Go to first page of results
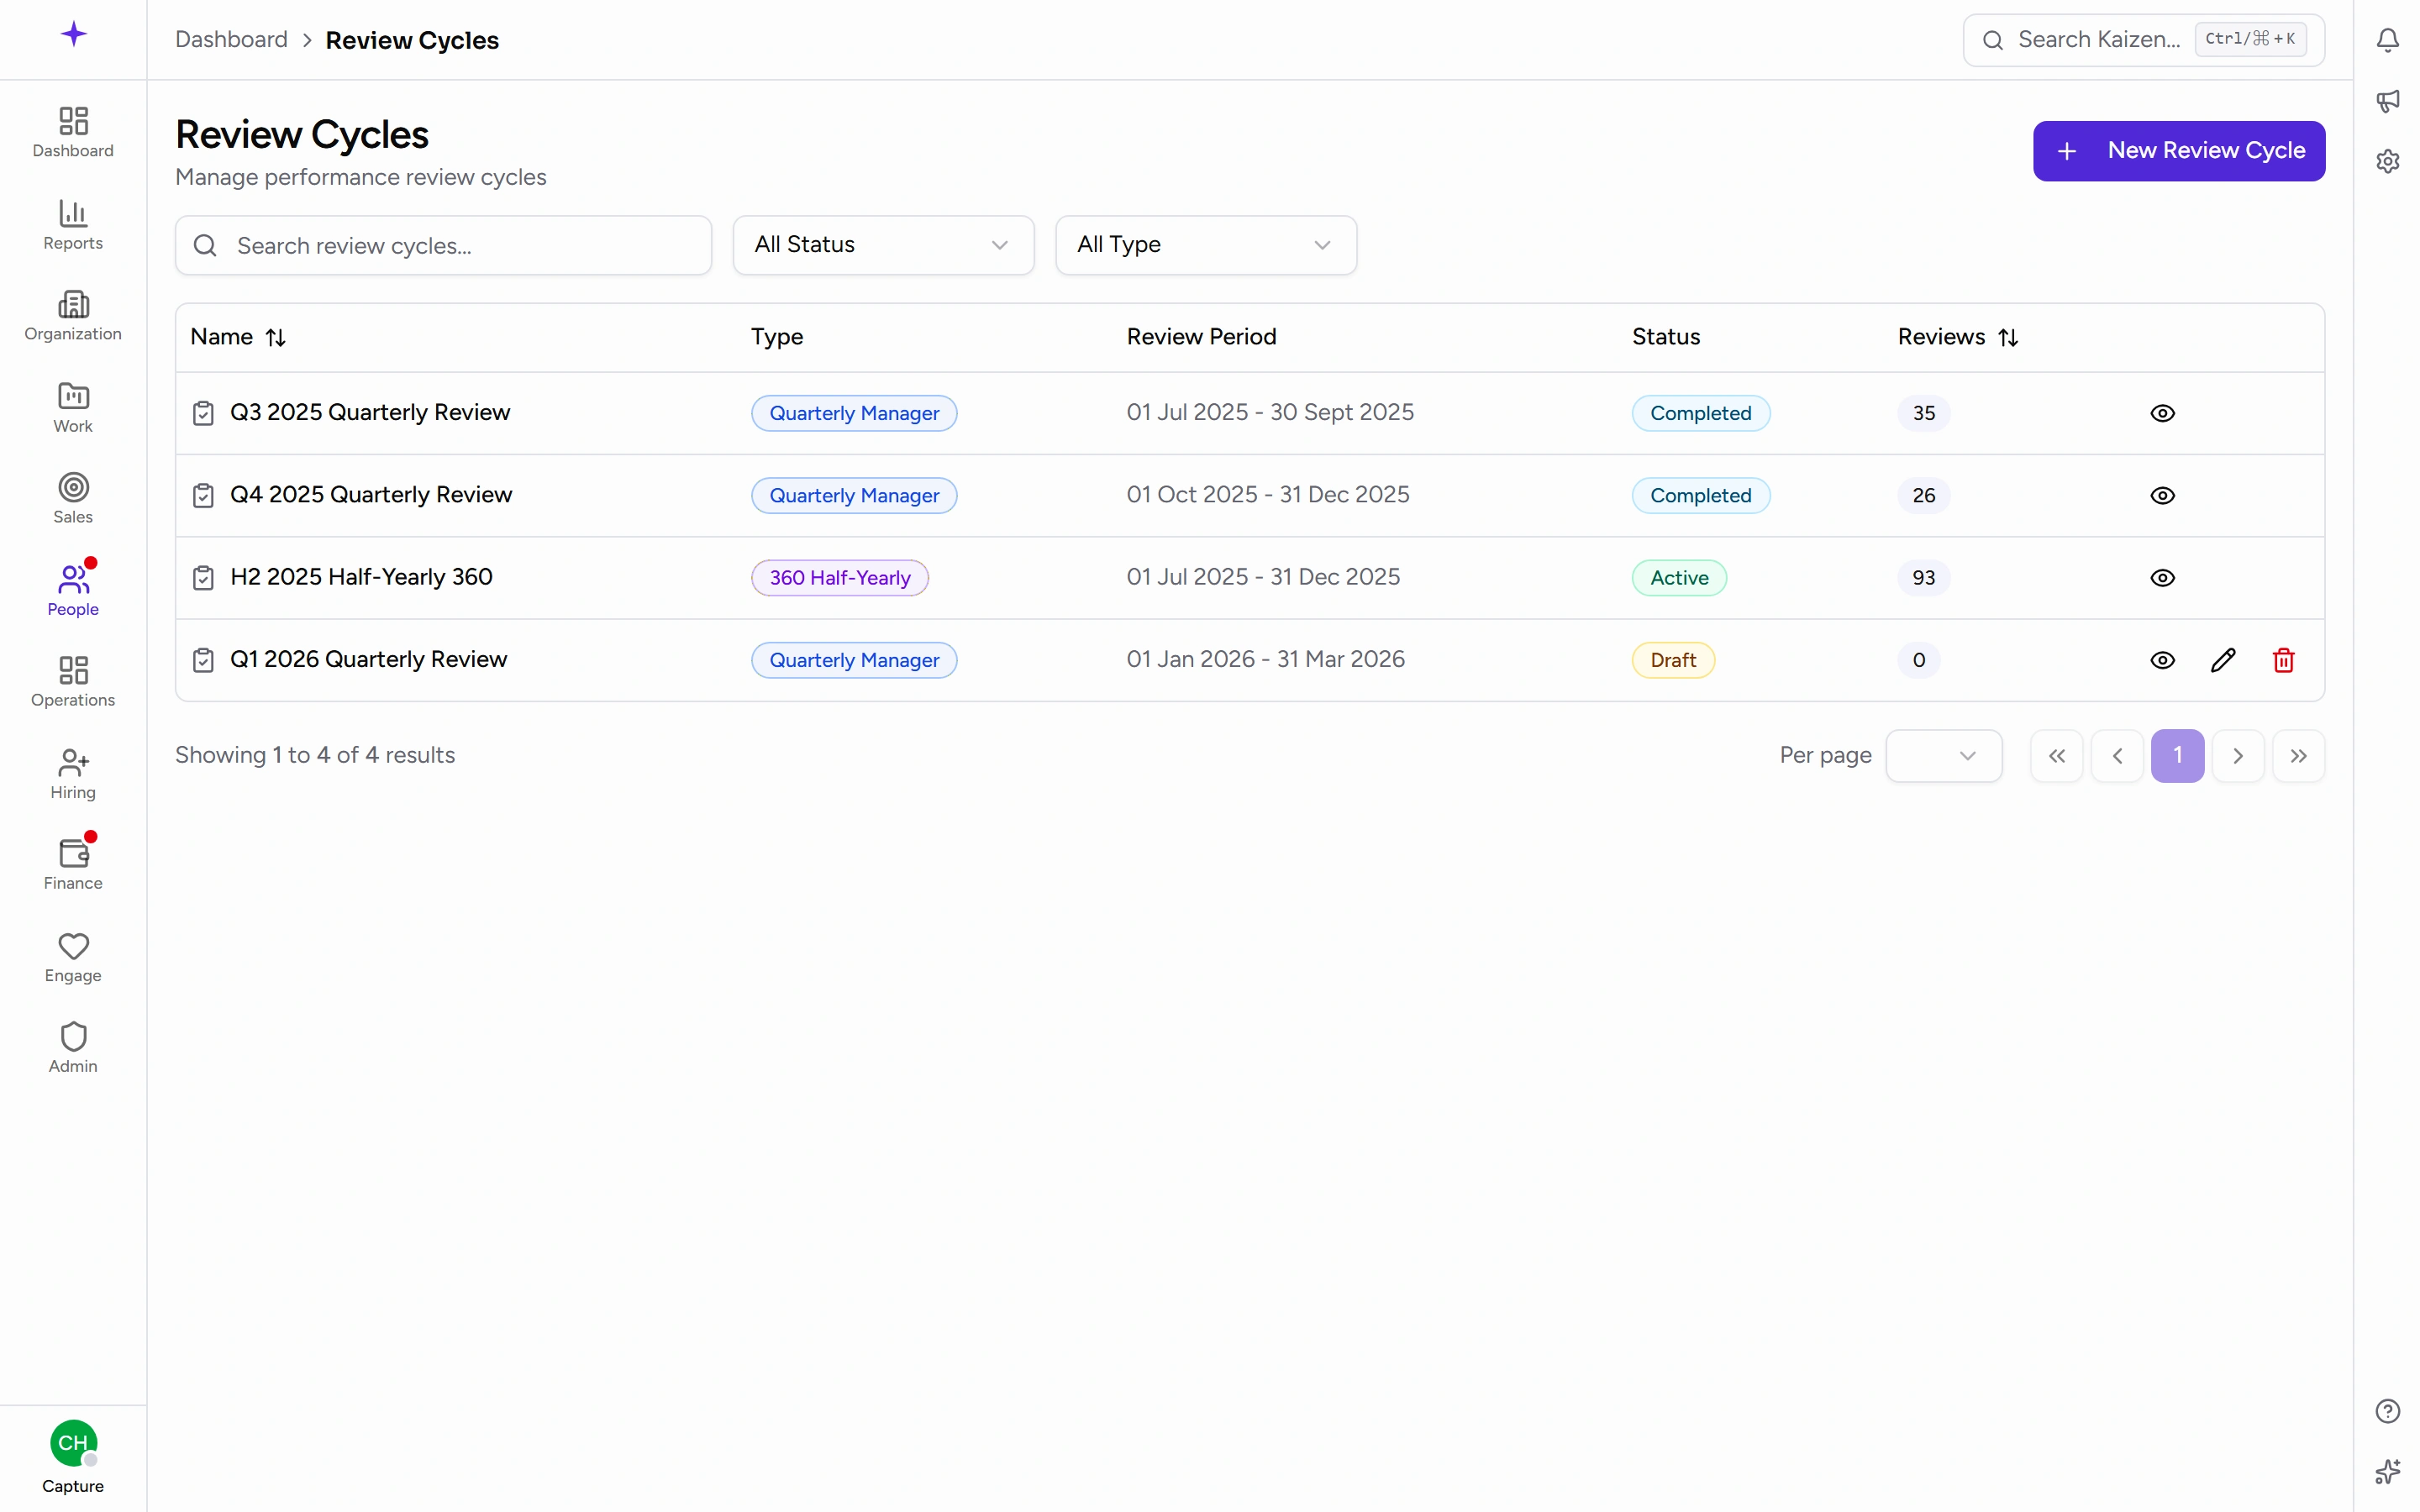This screenshot has height=1512, width=2420. [2056, 756]
